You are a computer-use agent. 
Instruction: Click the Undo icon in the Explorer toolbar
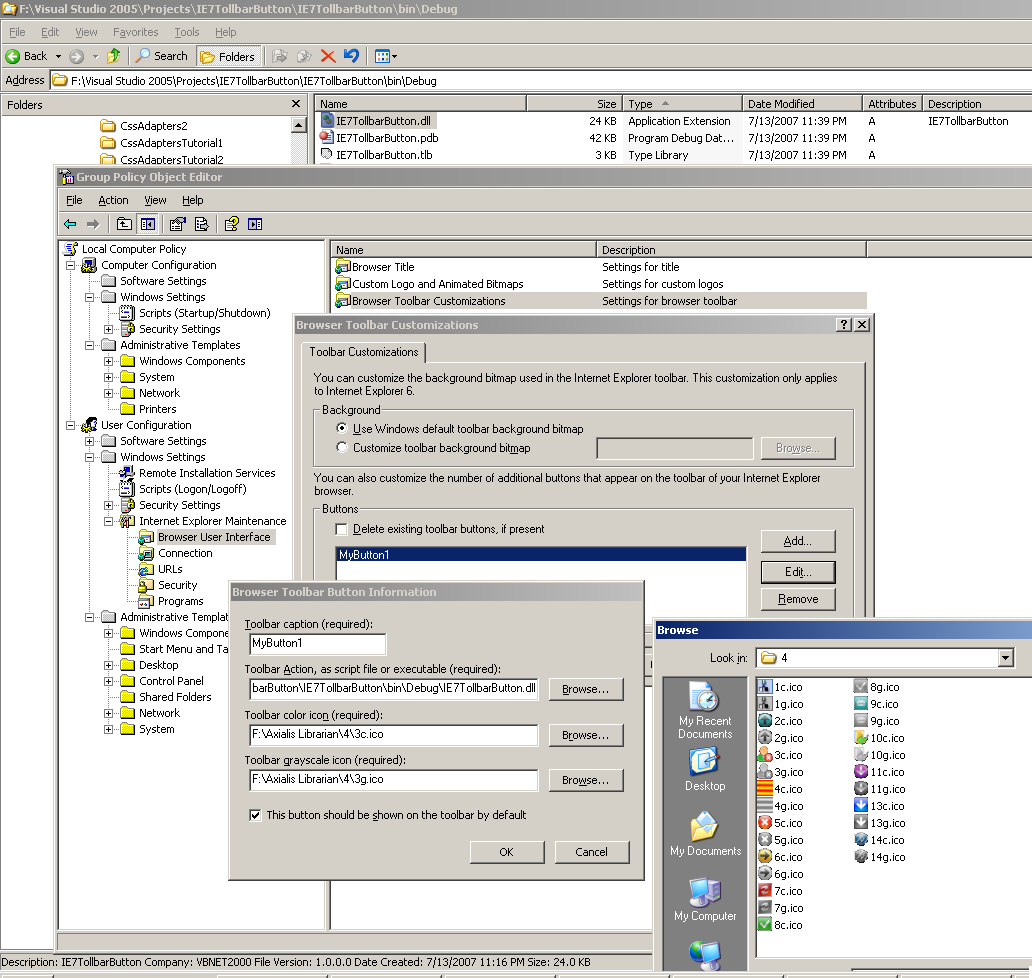tap(351, 56)
